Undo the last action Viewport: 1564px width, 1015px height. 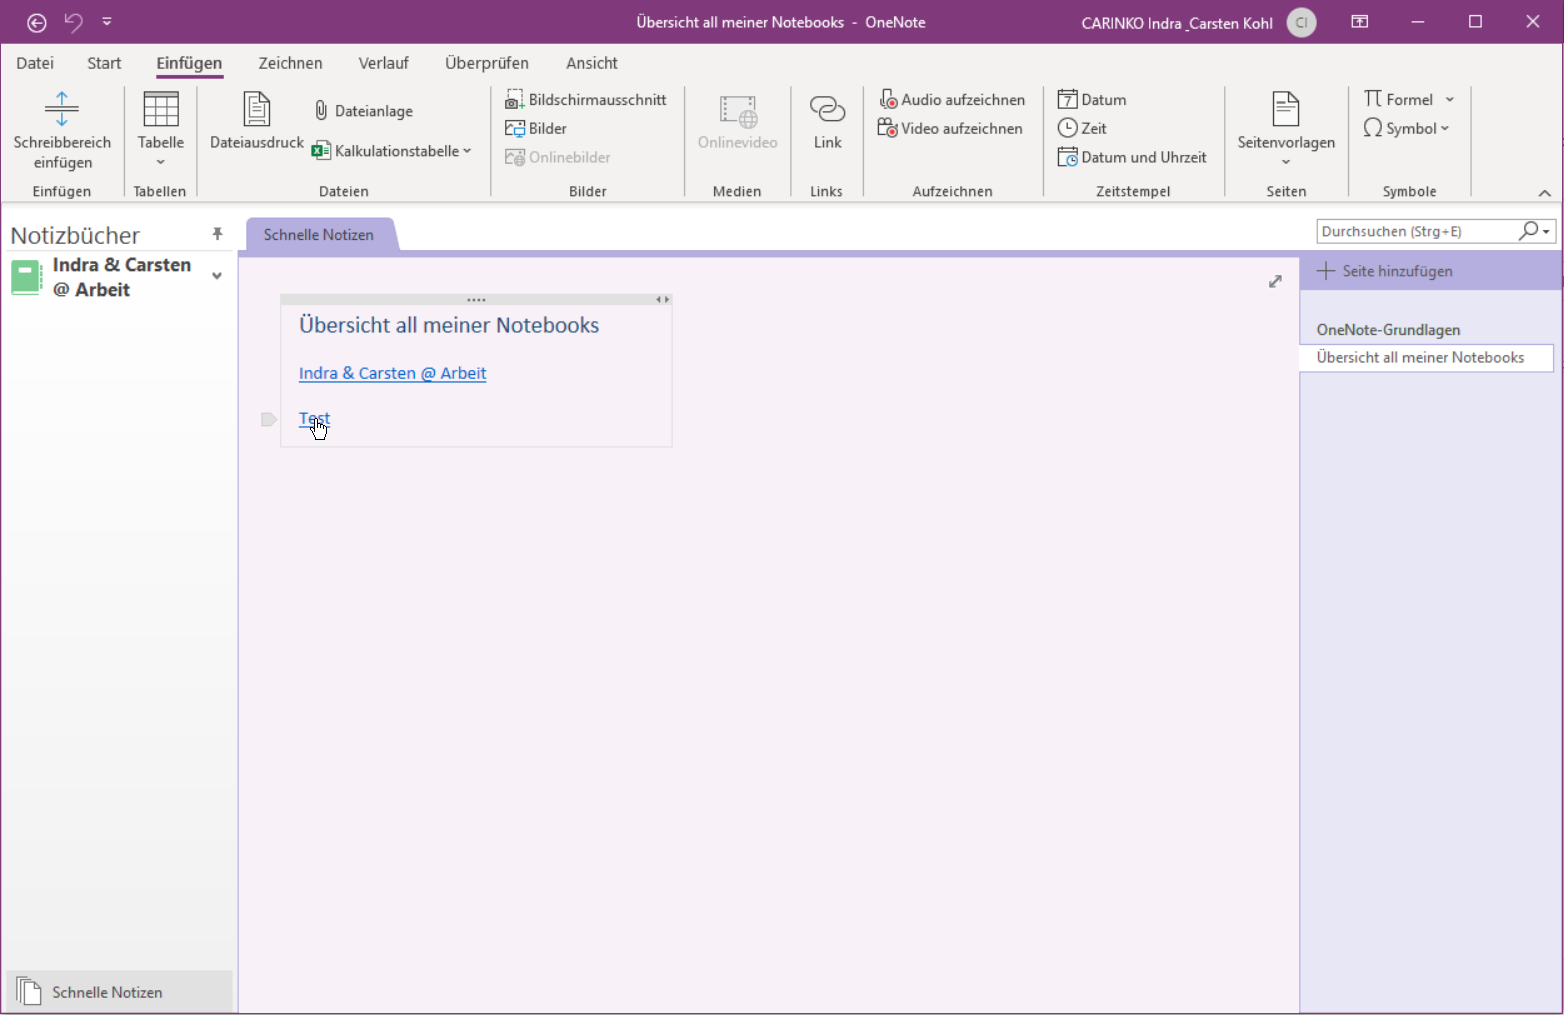(x=73, y=22)
